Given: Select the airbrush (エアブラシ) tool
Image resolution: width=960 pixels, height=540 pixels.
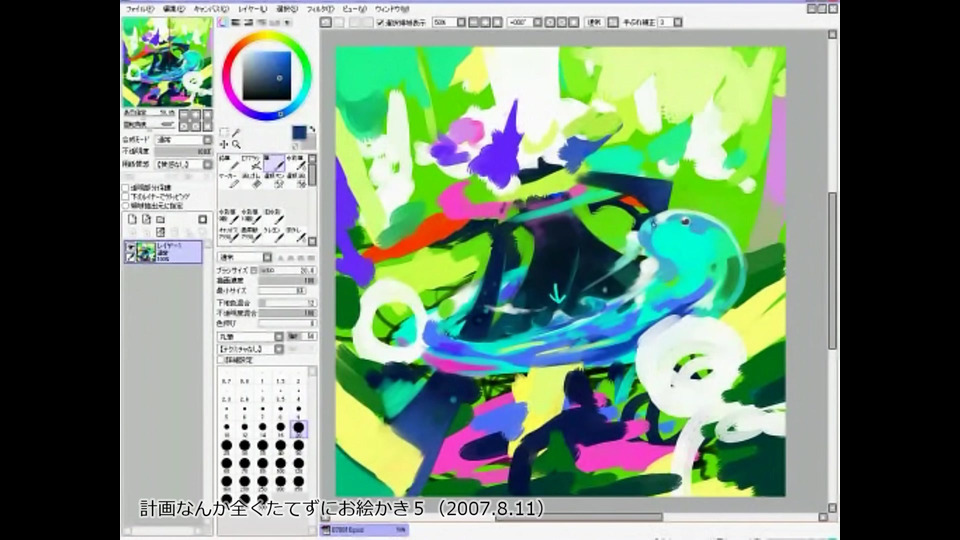Looking at the screenshot, I should pyautogui.click(x=250, y=163).
